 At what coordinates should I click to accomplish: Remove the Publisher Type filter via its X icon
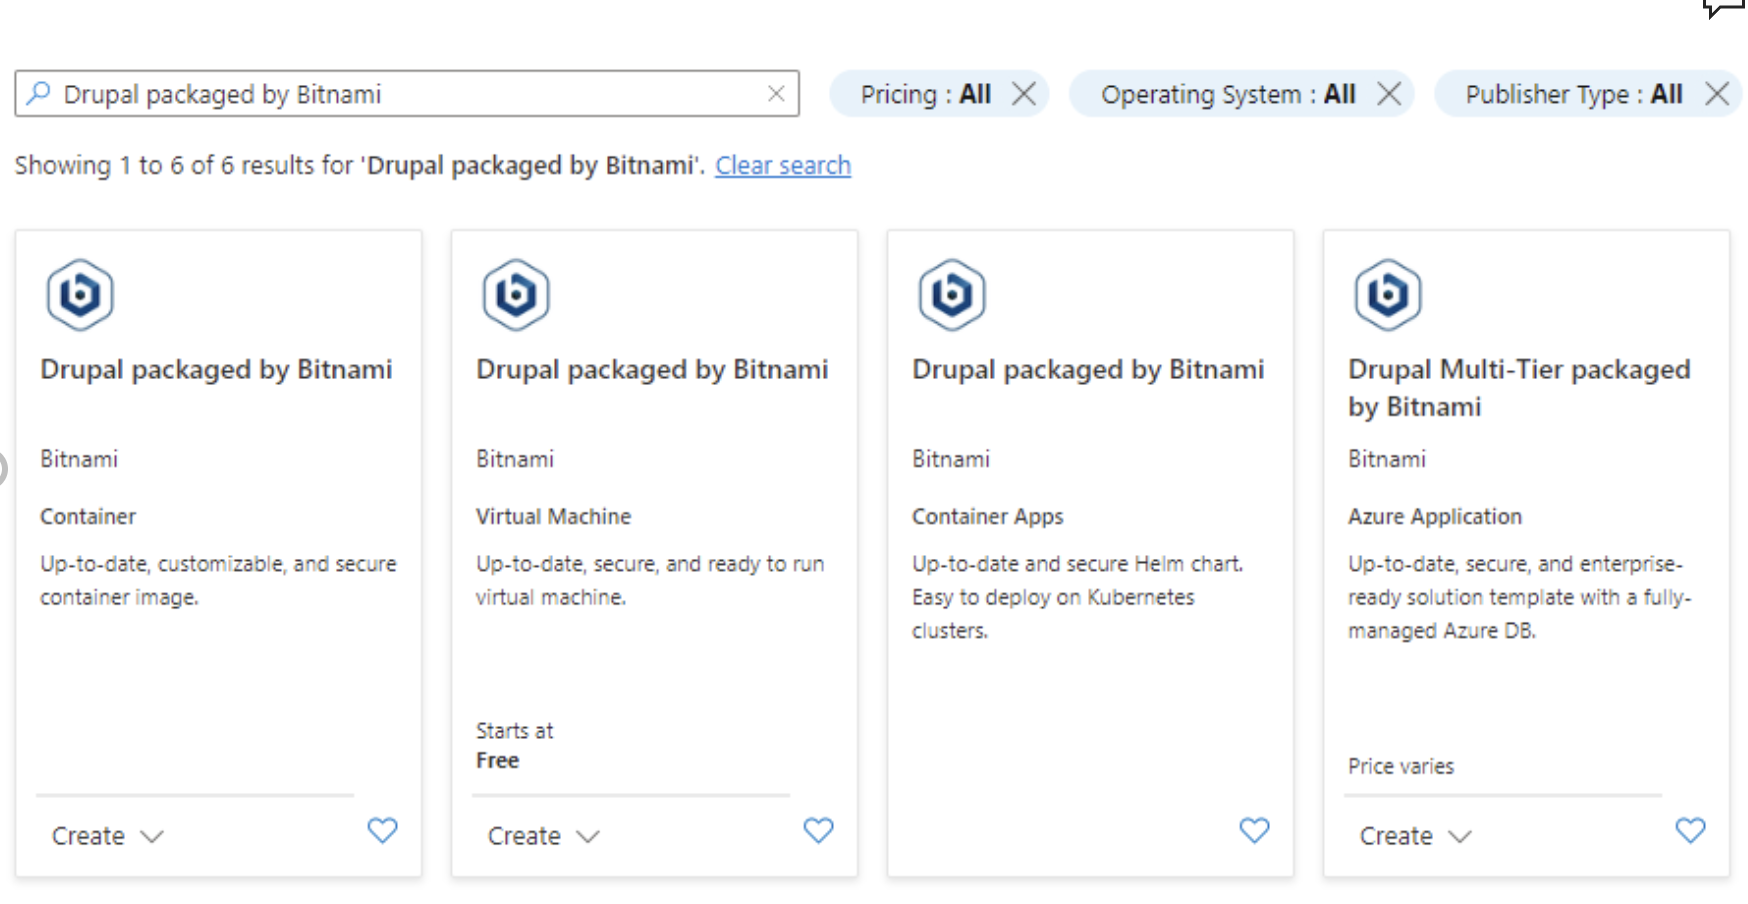coord(1718,93)
